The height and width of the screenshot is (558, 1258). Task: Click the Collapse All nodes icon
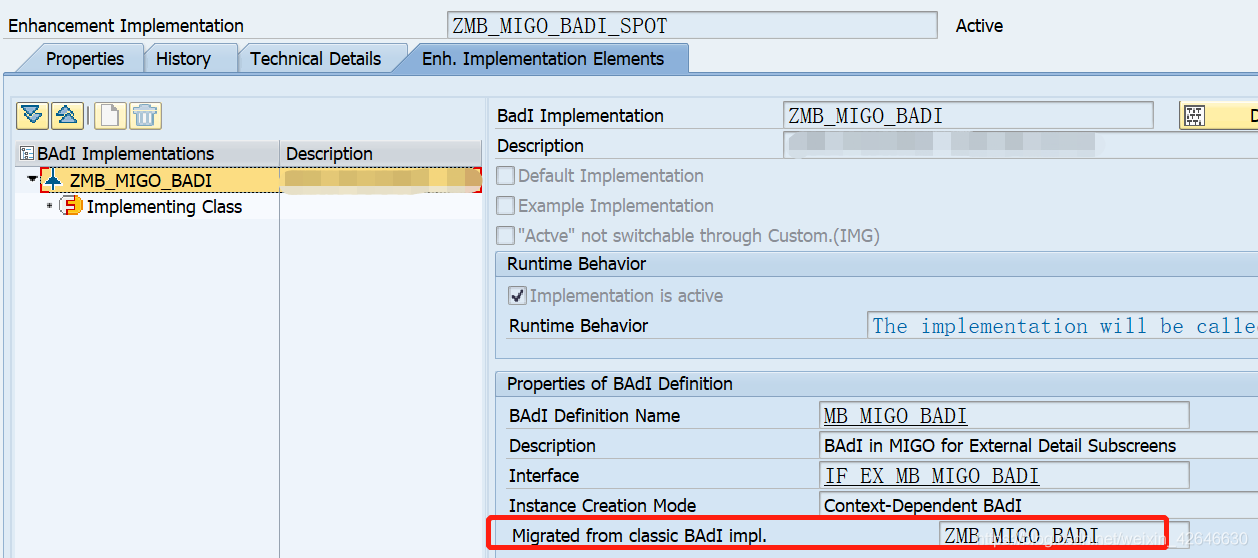tap(67, 115)
